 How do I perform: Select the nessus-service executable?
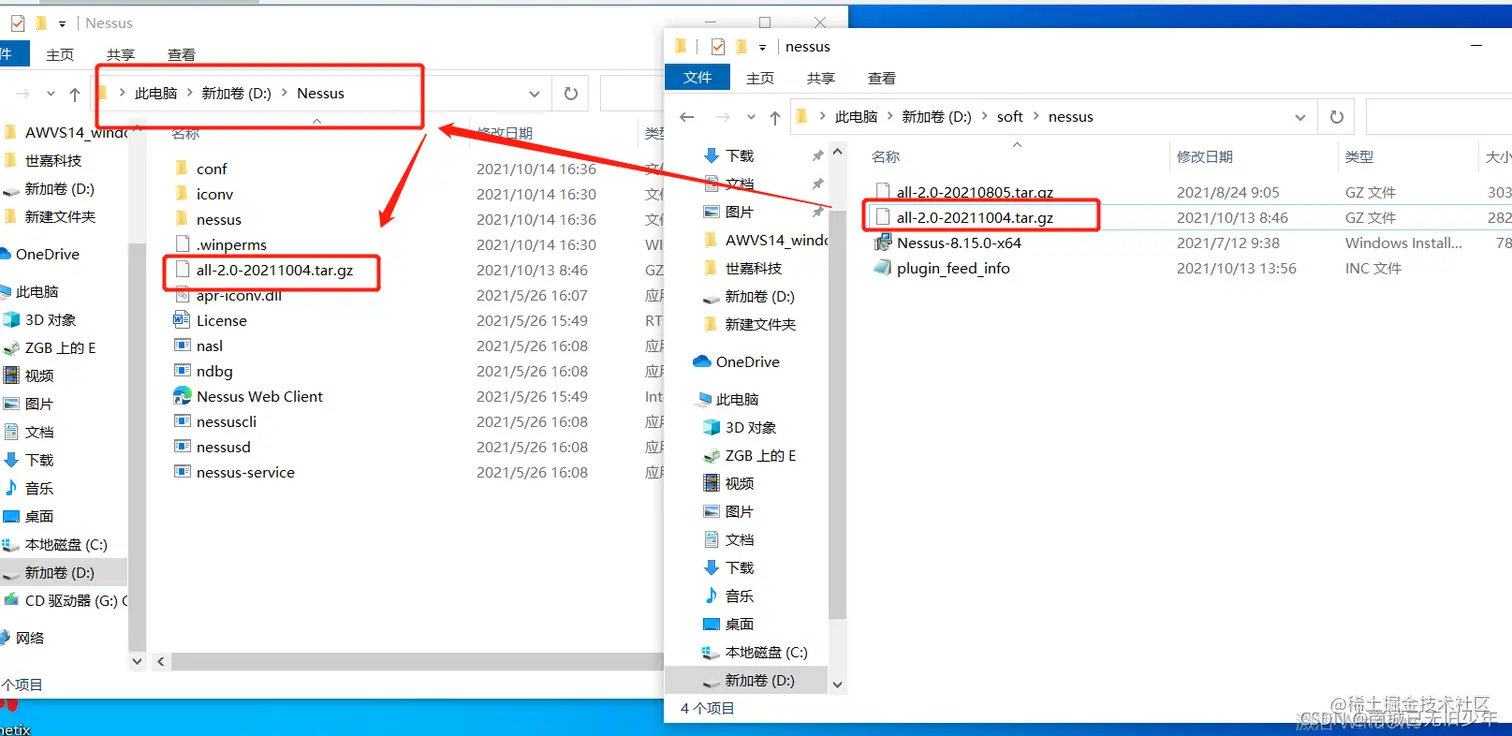click(245, 472)
